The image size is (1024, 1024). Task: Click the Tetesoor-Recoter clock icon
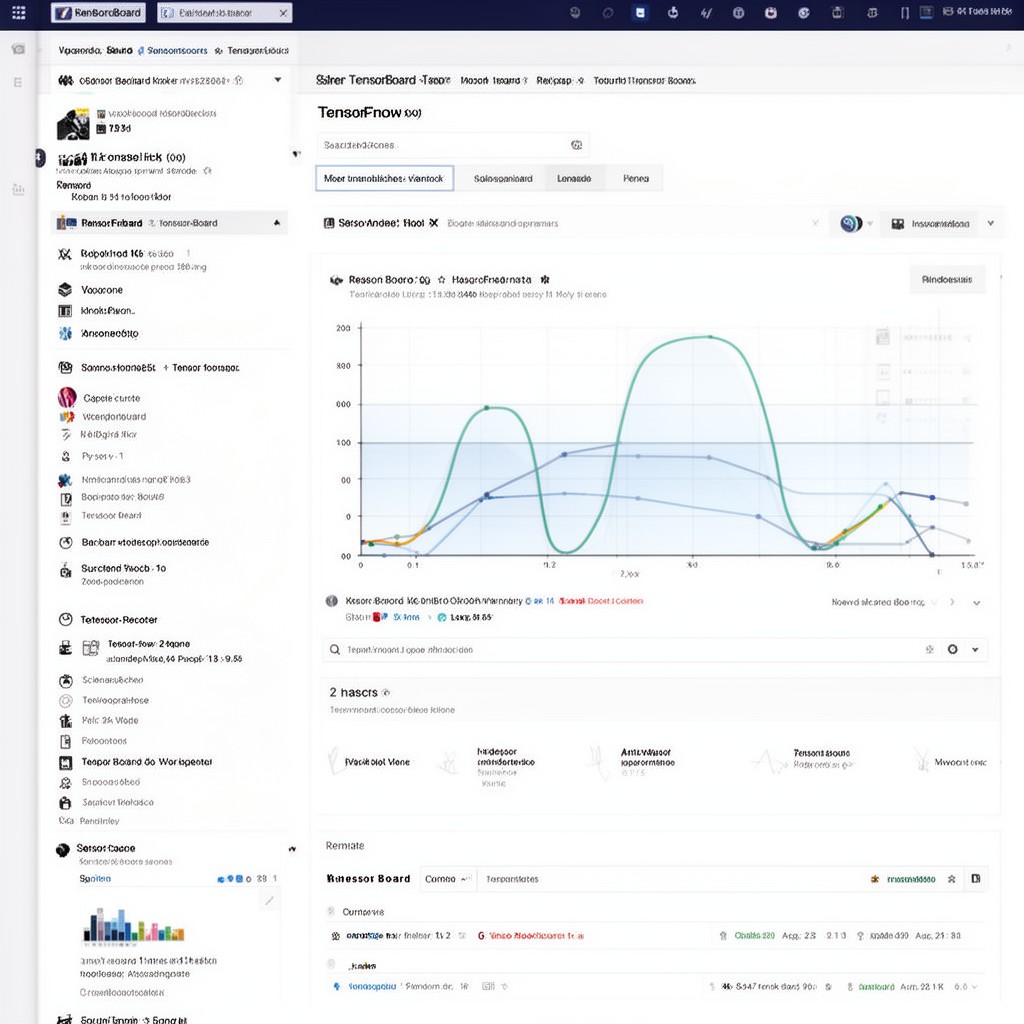[x=65, y=619]
